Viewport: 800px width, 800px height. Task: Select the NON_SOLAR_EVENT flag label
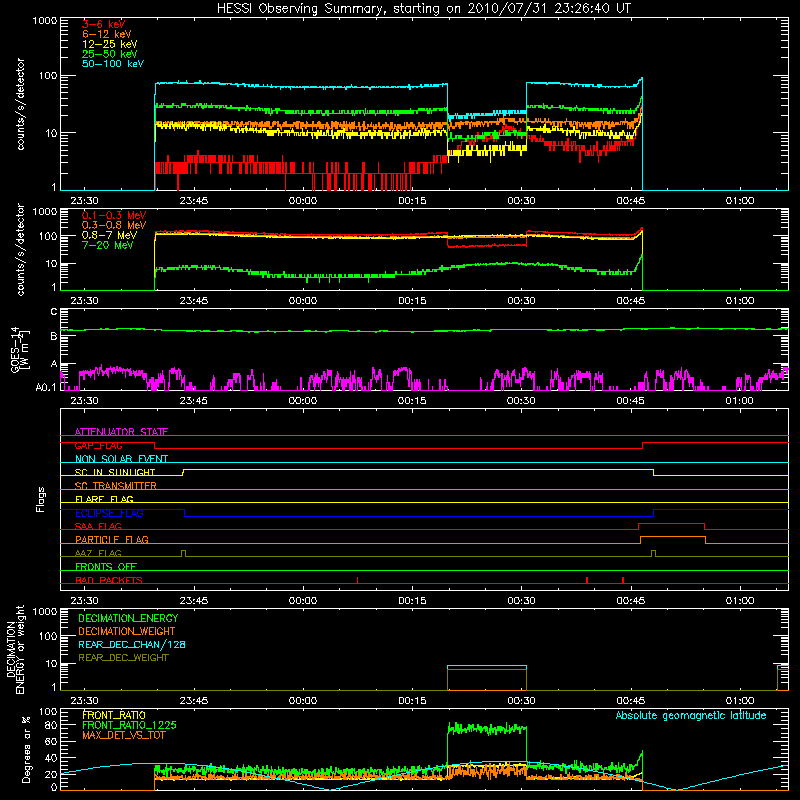coord(121,459)
